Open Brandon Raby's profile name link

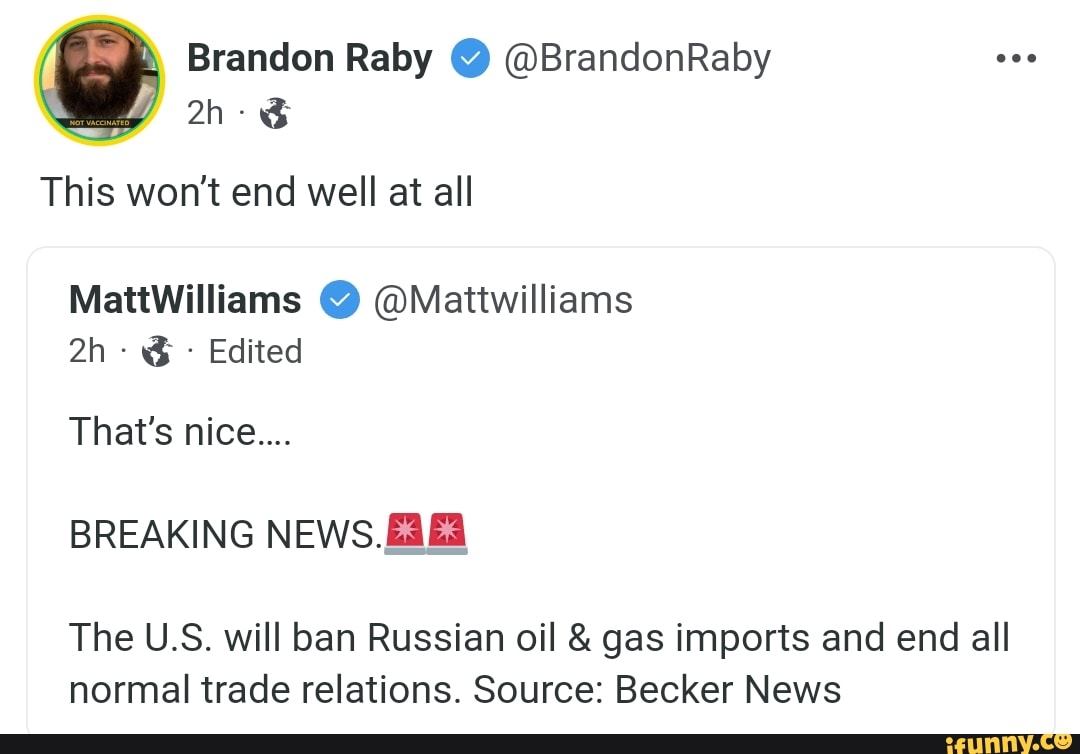pyautogui.click(x=309, y=59)
